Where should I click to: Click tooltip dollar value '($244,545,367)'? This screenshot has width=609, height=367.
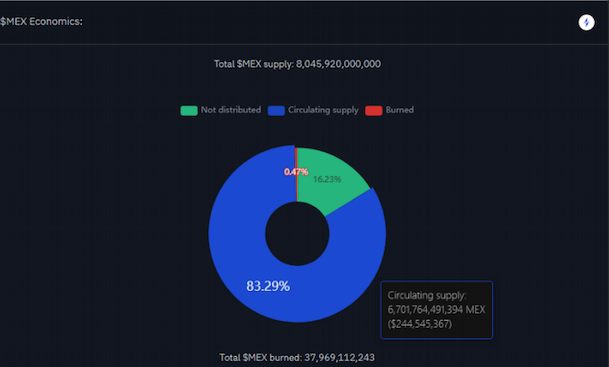(420, 324)
